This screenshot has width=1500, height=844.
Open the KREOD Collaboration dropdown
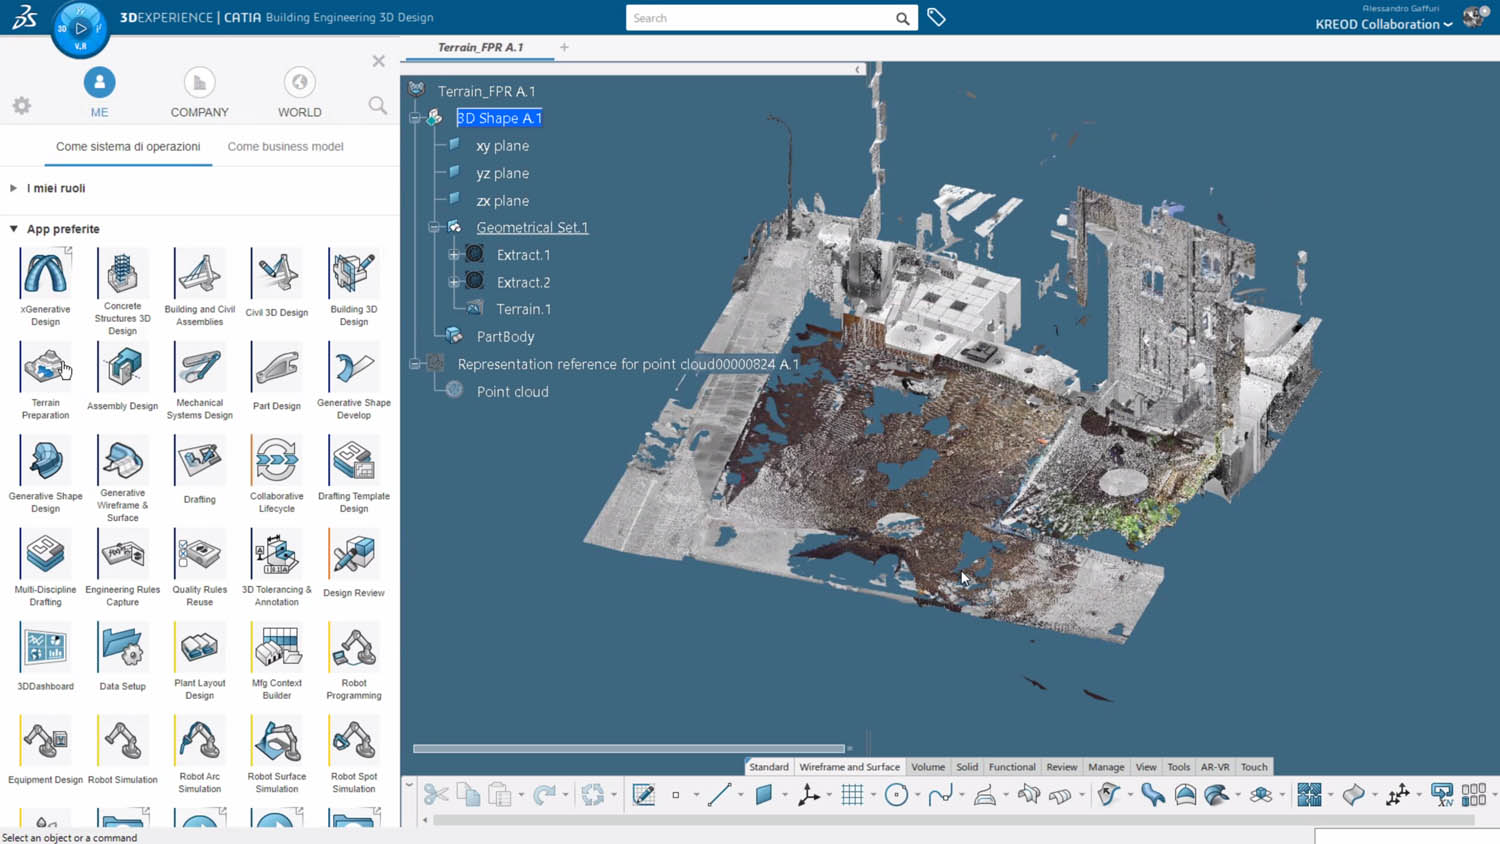click(1383, 24)
